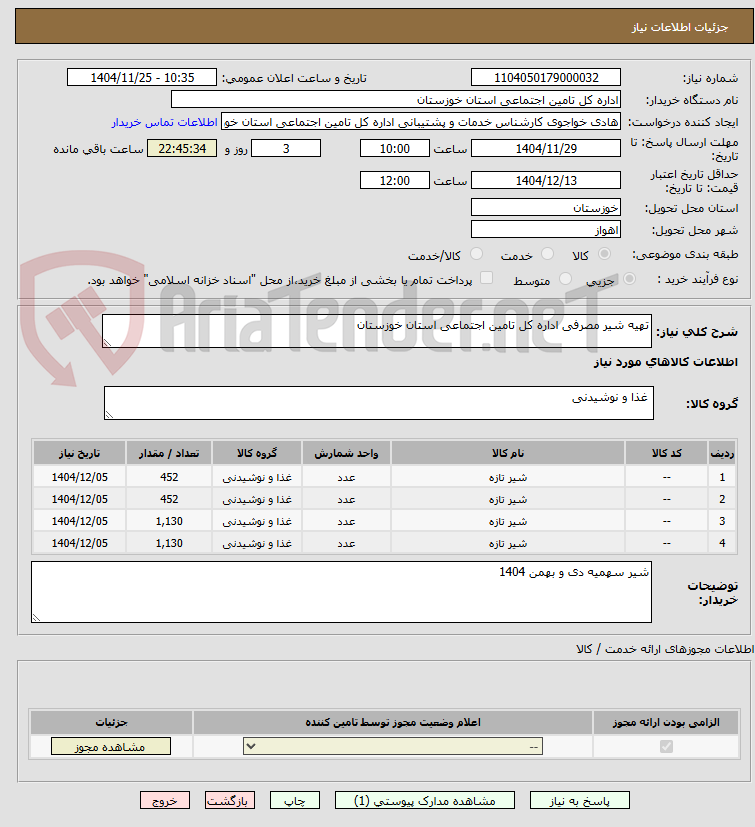Click the مشاهده مجوز button

pos(111,746)
